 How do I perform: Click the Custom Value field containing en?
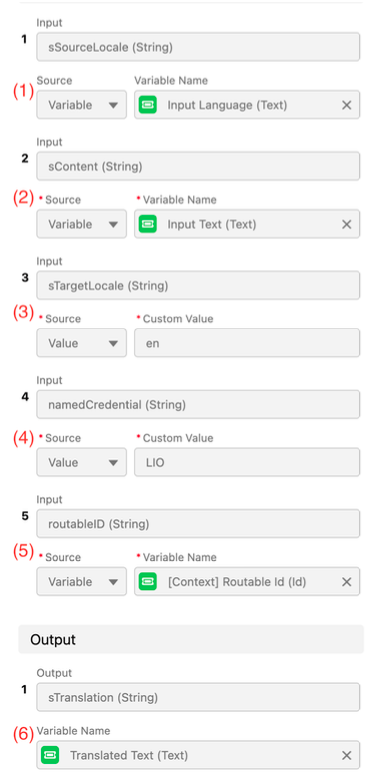point(247,343)
